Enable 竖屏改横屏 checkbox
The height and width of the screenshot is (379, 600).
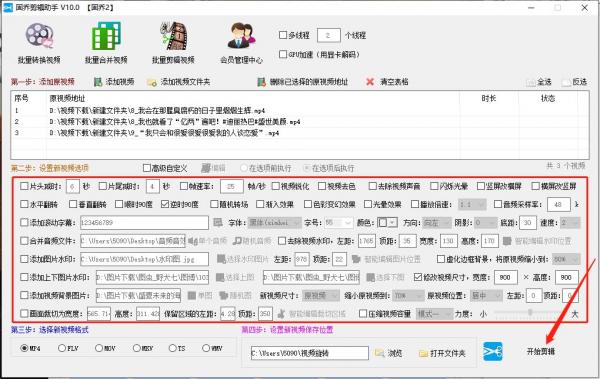[x=481, y=186]
